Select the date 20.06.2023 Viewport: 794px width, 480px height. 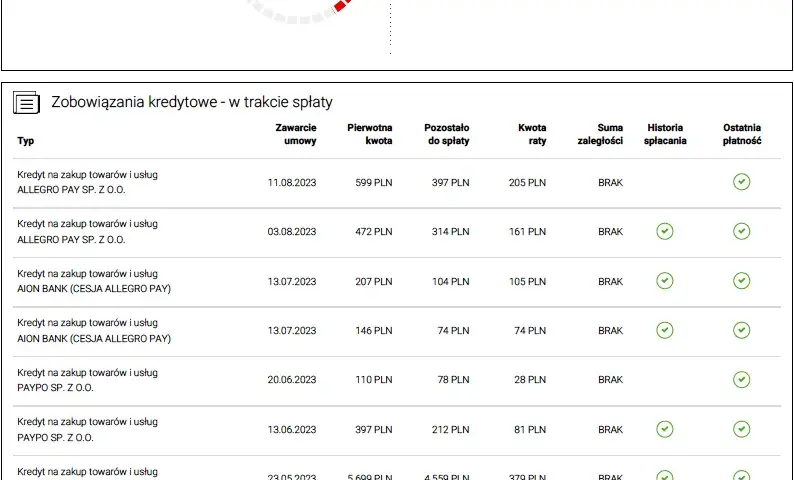(x=292, y=380)
